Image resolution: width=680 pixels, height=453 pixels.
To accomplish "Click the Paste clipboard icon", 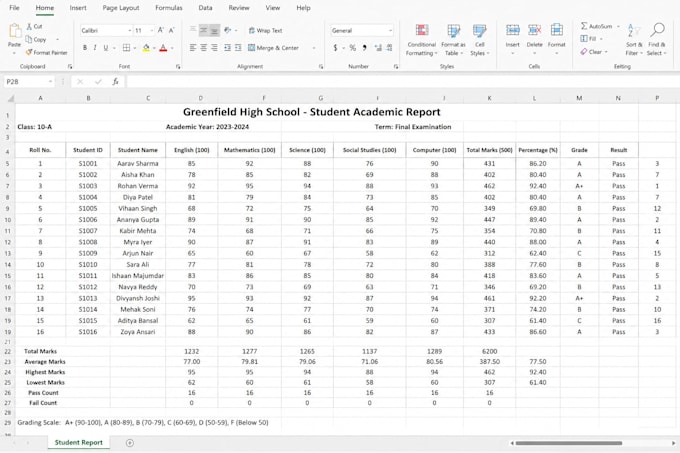I will [15, 32].
